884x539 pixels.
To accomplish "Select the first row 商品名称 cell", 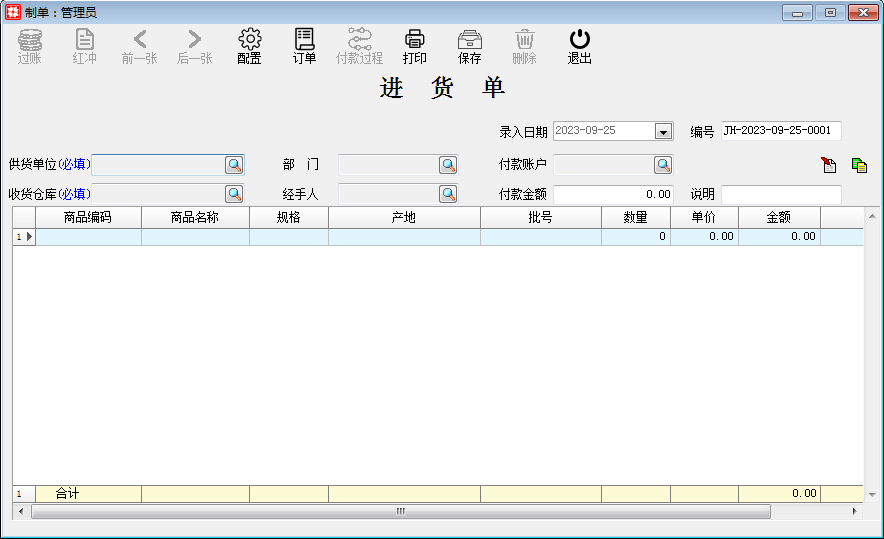I will [195, 237].
